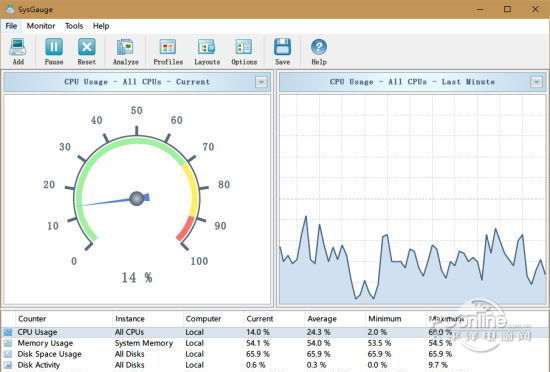Click the 9.7 % maximum value
The width and height of the screenshot is (550, 372).
coord(438,365)
